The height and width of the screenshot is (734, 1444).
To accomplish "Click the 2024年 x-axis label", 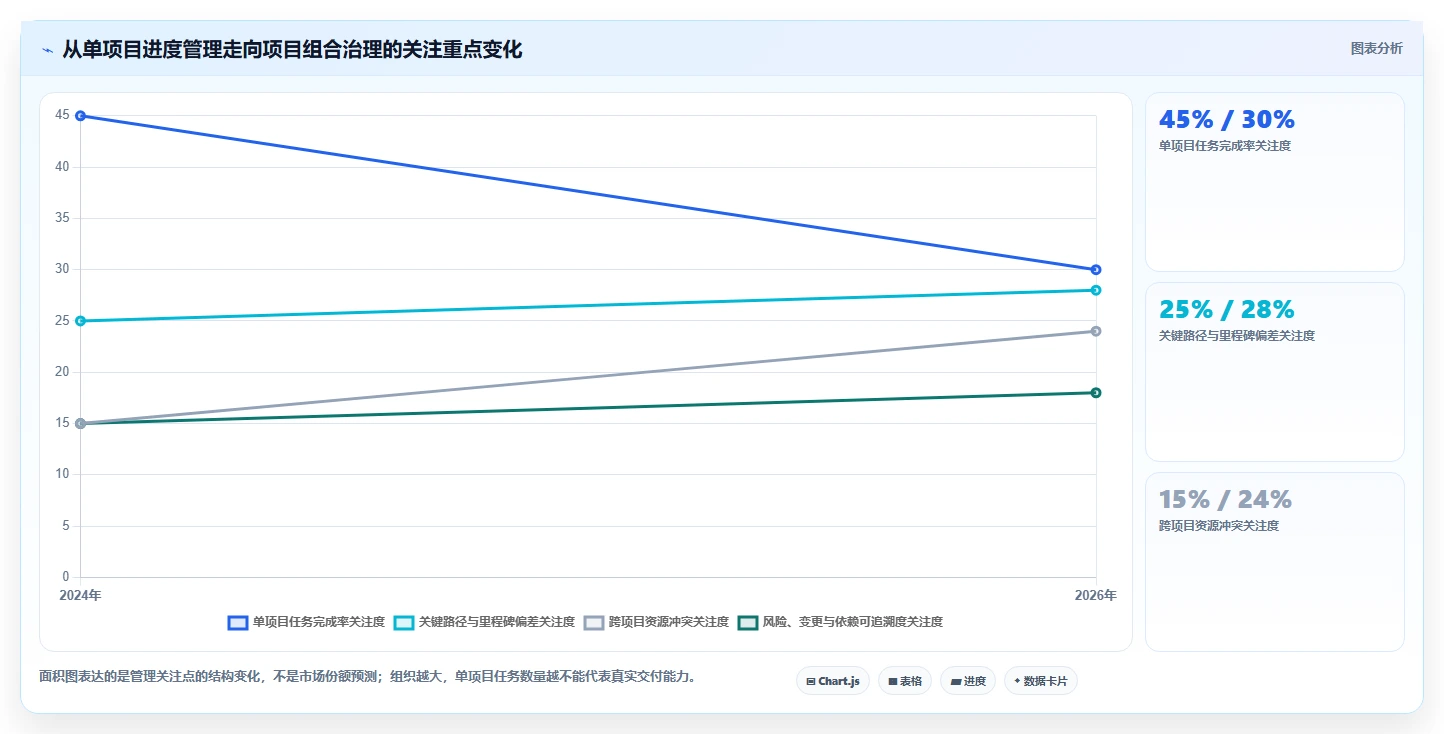I will pos(80,596).
